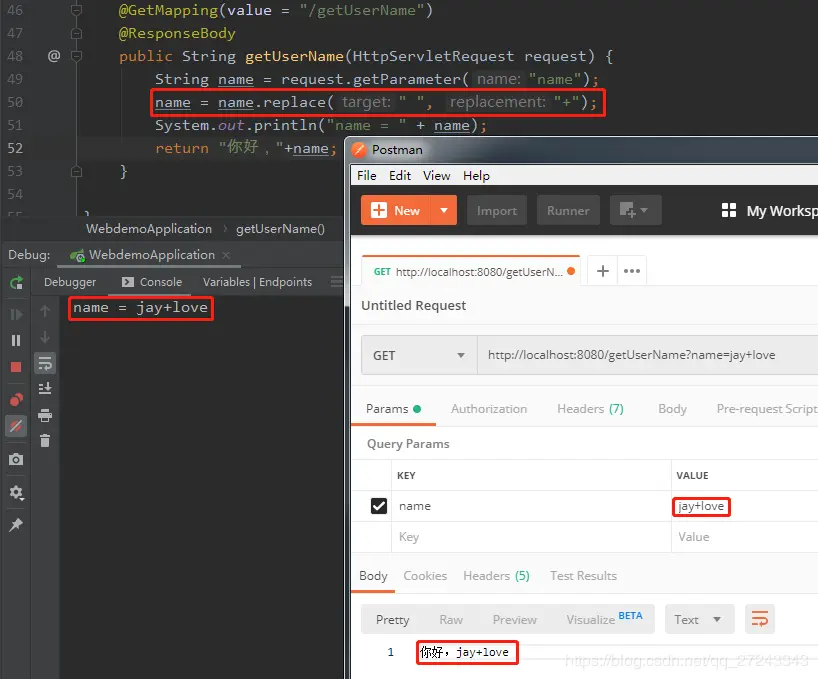
Task: Collapse method fold marker at line 48
Action: click(76, 56)
